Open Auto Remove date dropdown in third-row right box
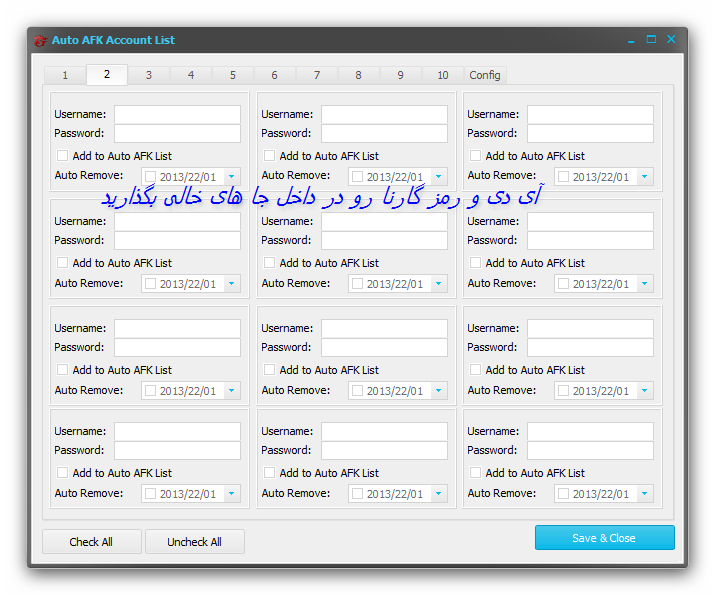 [x=645, y=391]
